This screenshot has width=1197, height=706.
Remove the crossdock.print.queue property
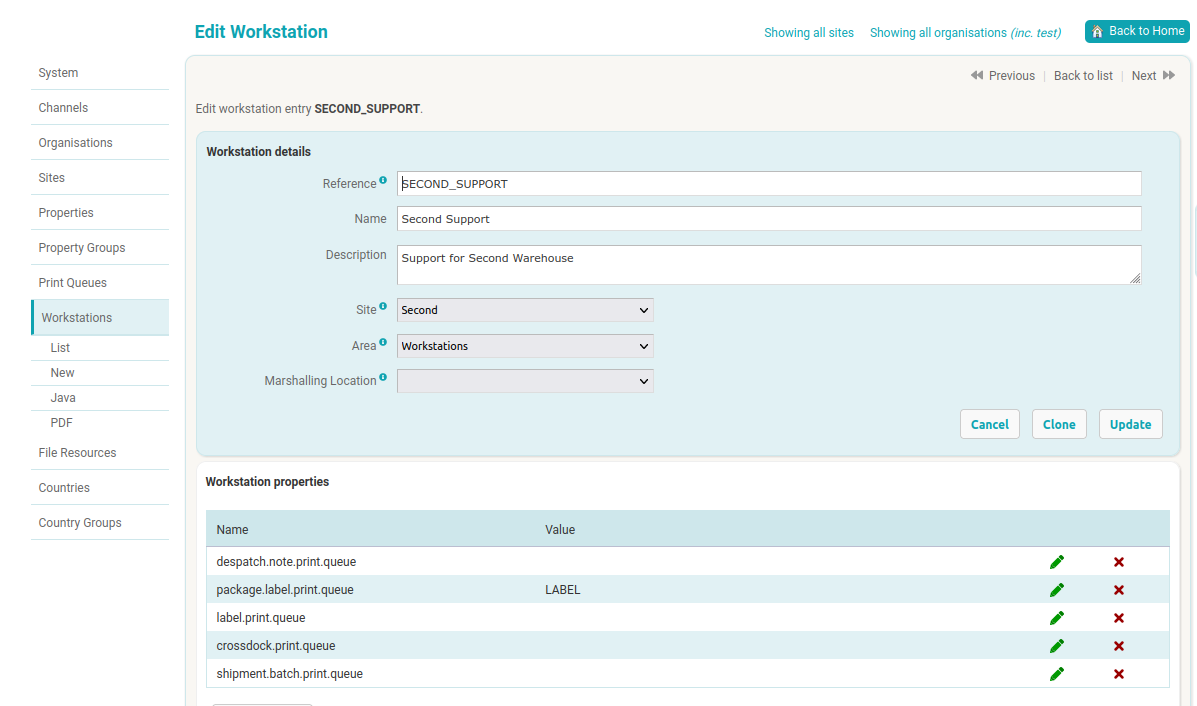point(1119,646)
